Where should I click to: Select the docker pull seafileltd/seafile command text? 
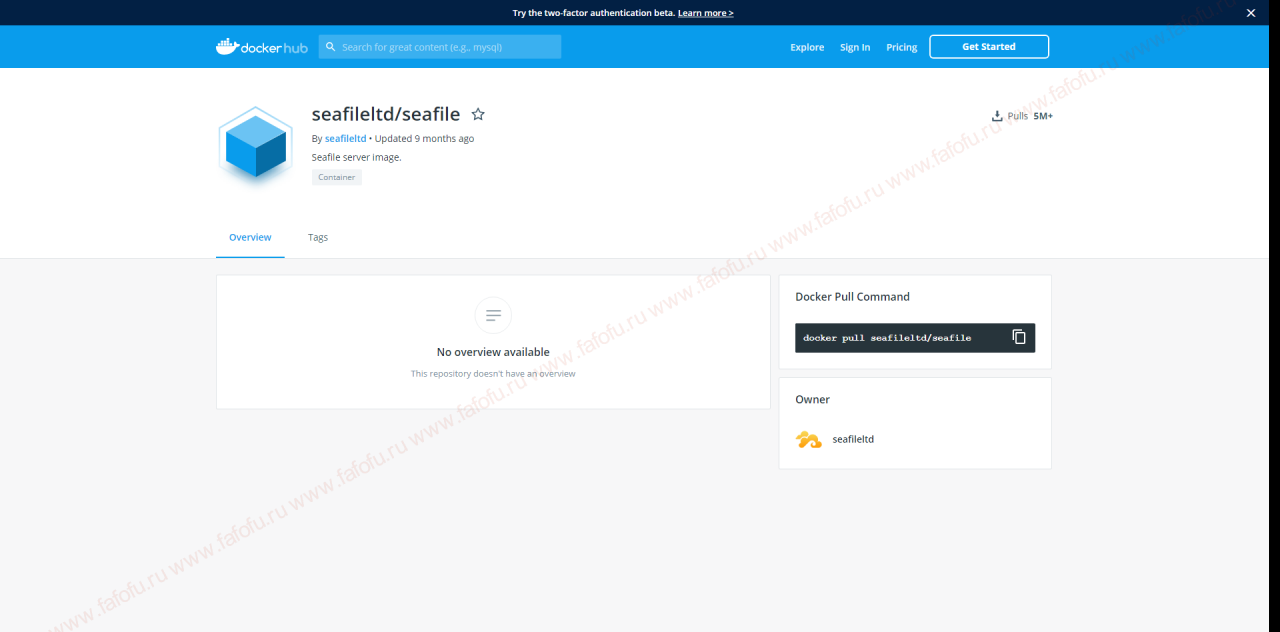(887, 338)
